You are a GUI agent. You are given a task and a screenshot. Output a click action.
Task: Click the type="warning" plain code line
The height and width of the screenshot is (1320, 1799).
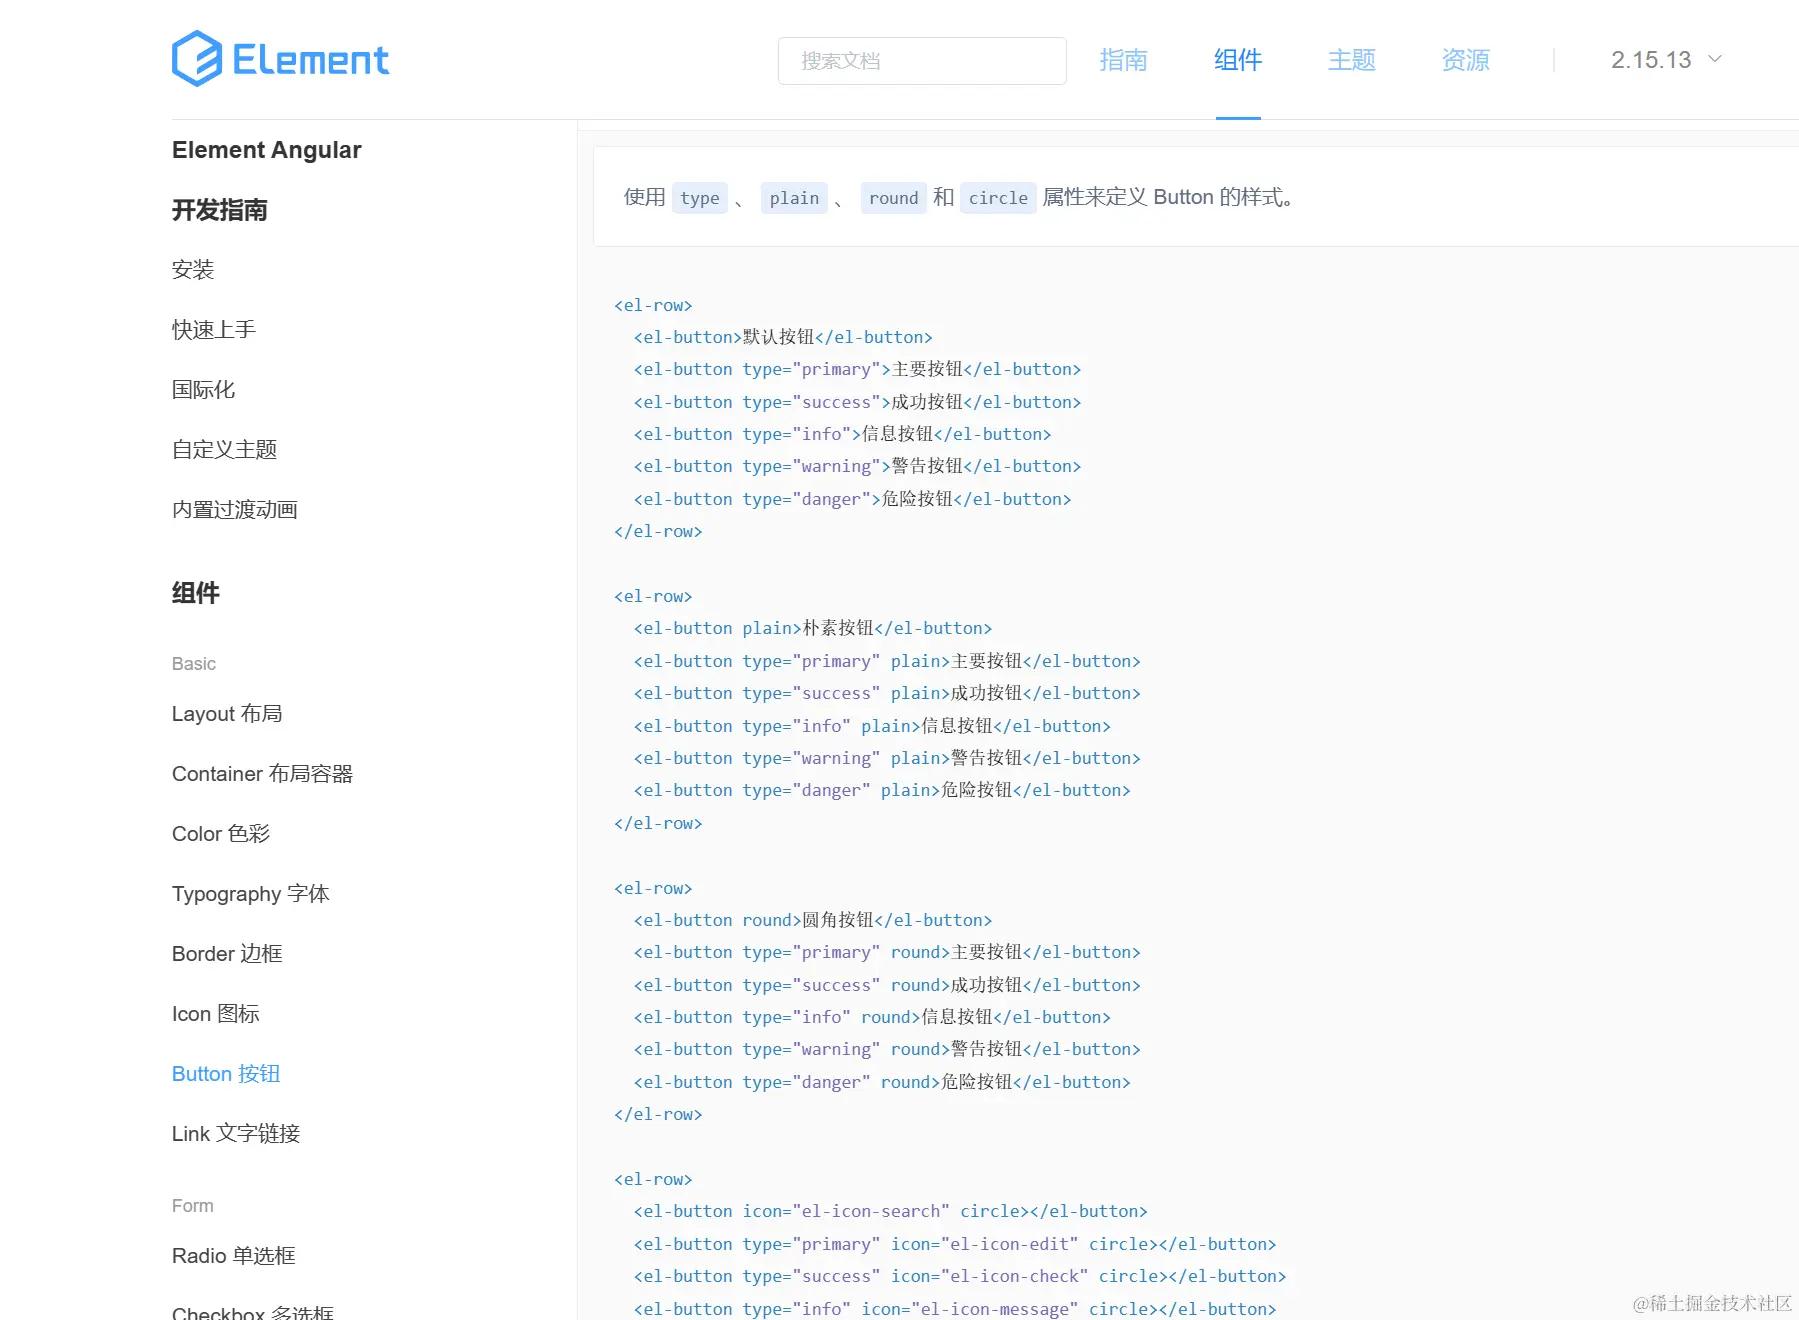(887, 758)
